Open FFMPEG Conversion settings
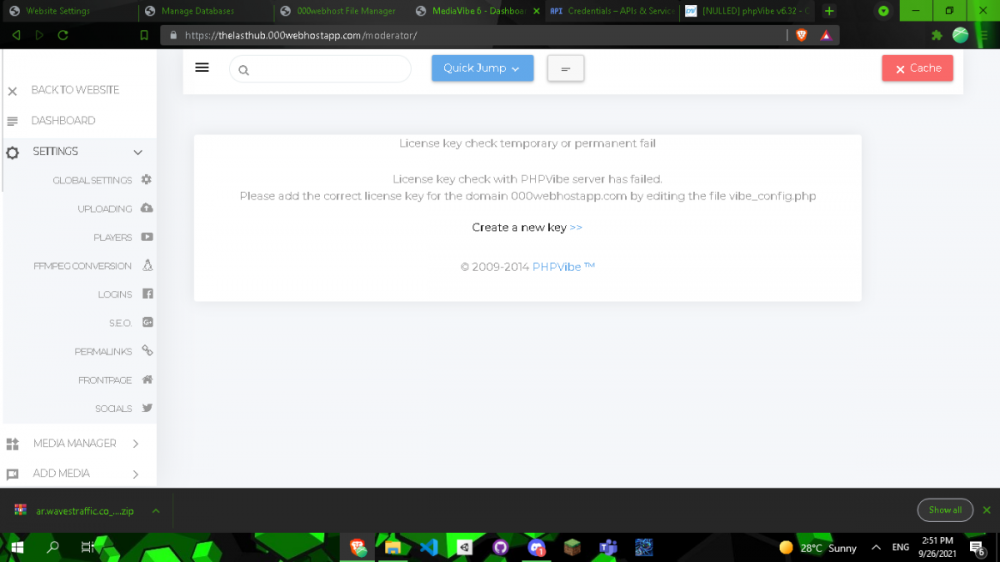 (82, 266)
